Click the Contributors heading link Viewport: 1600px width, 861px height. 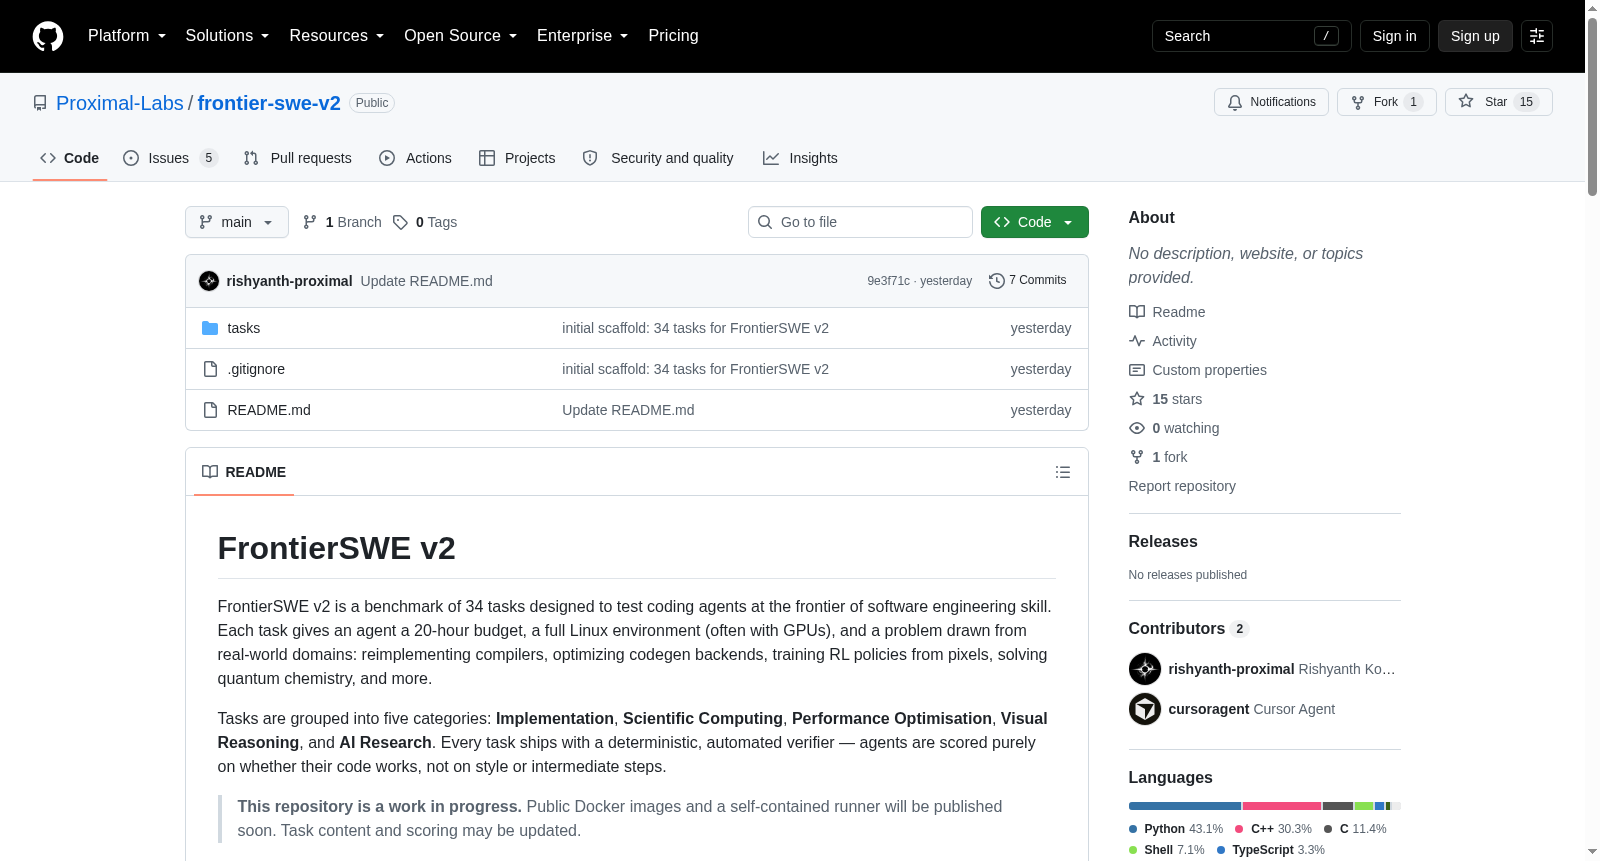point(1189,628)
